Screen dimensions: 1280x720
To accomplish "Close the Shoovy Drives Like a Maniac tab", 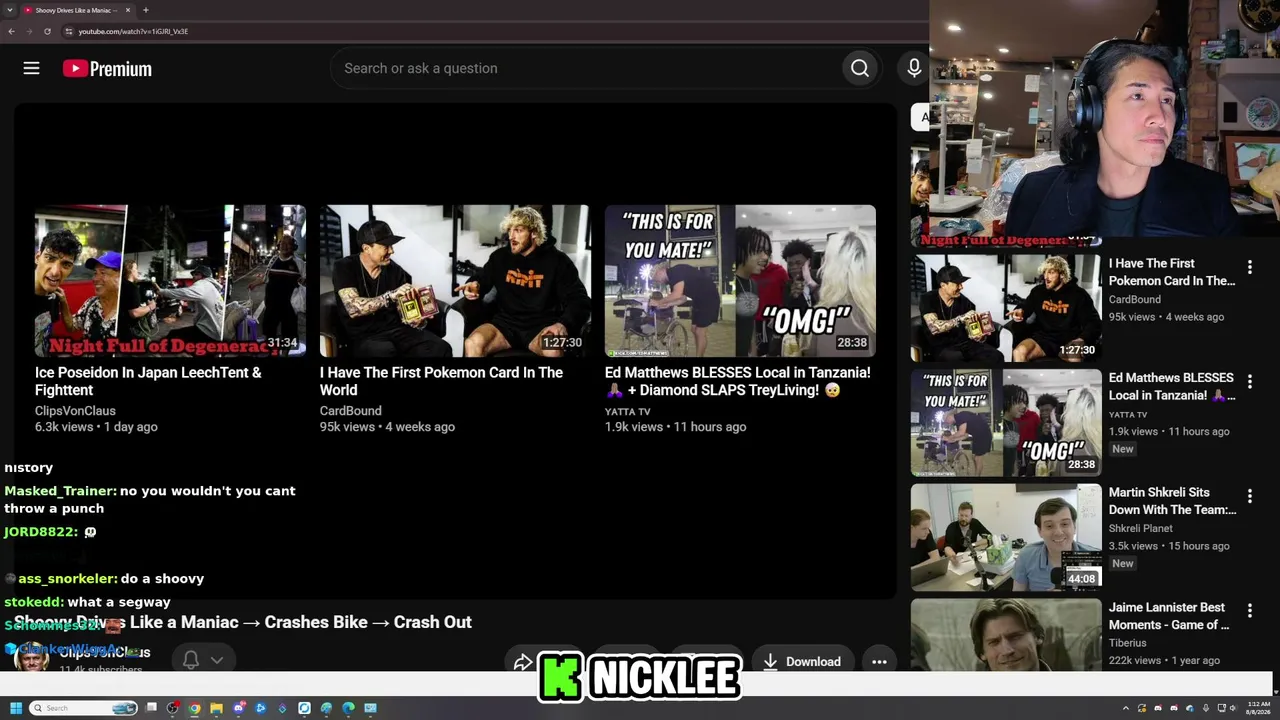I will click(128, 10).
